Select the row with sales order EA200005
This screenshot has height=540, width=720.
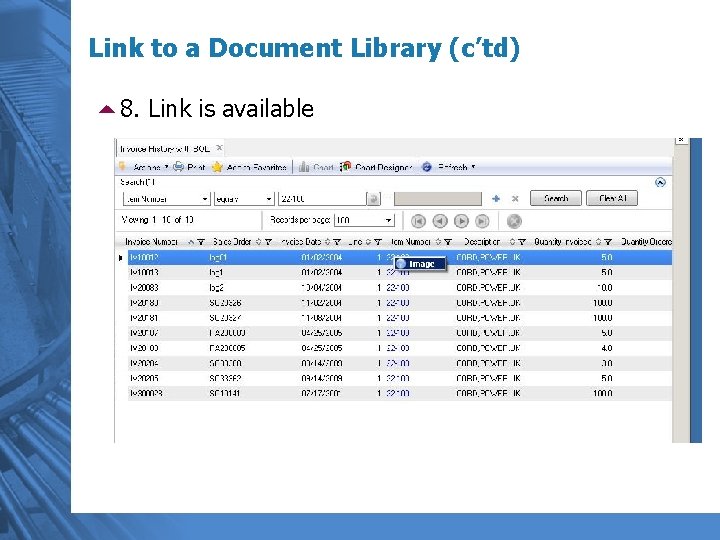(399, 348)
